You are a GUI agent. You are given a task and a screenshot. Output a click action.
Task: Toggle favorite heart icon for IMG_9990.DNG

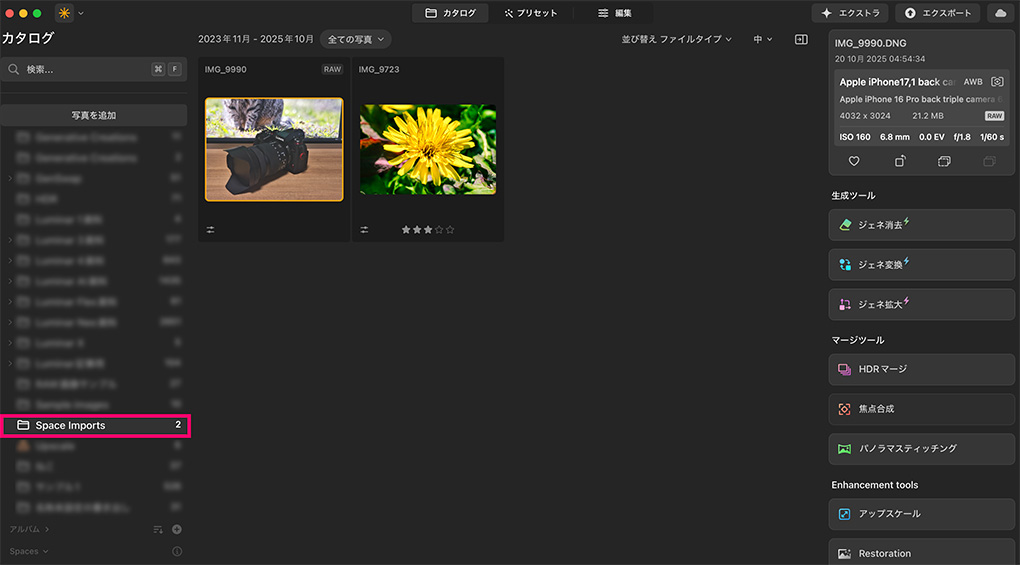pos(854,161)
